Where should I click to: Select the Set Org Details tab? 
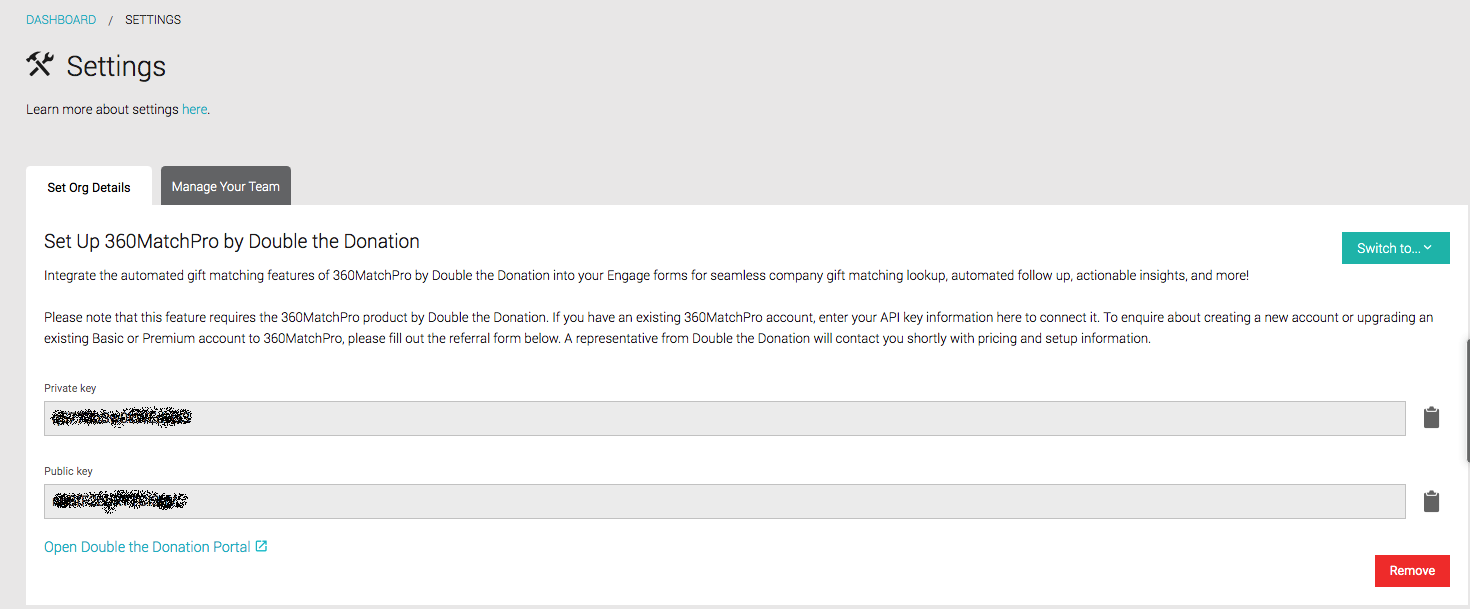tap(89, 187)
